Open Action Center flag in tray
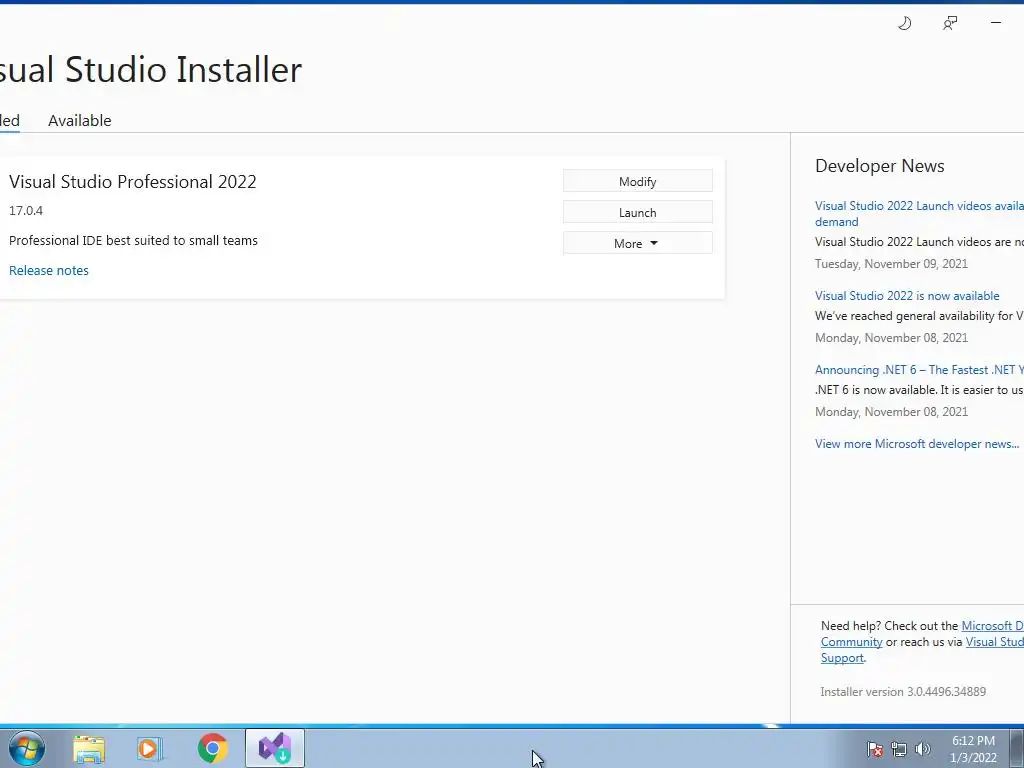This screenshot has height=768, width=1024. pos(875,749)
